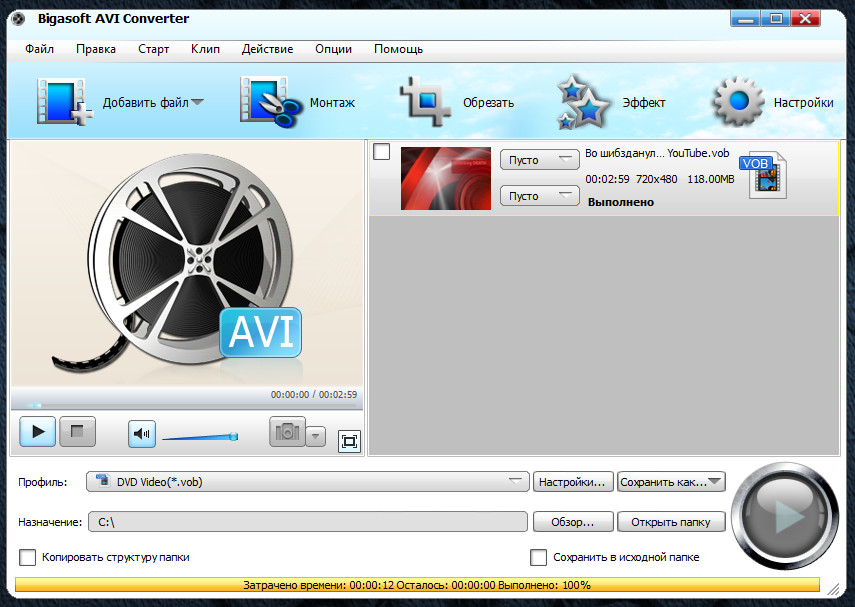Select file name Во шибзданул... YouTube.vob
The image size is (855, 607).
657,153
